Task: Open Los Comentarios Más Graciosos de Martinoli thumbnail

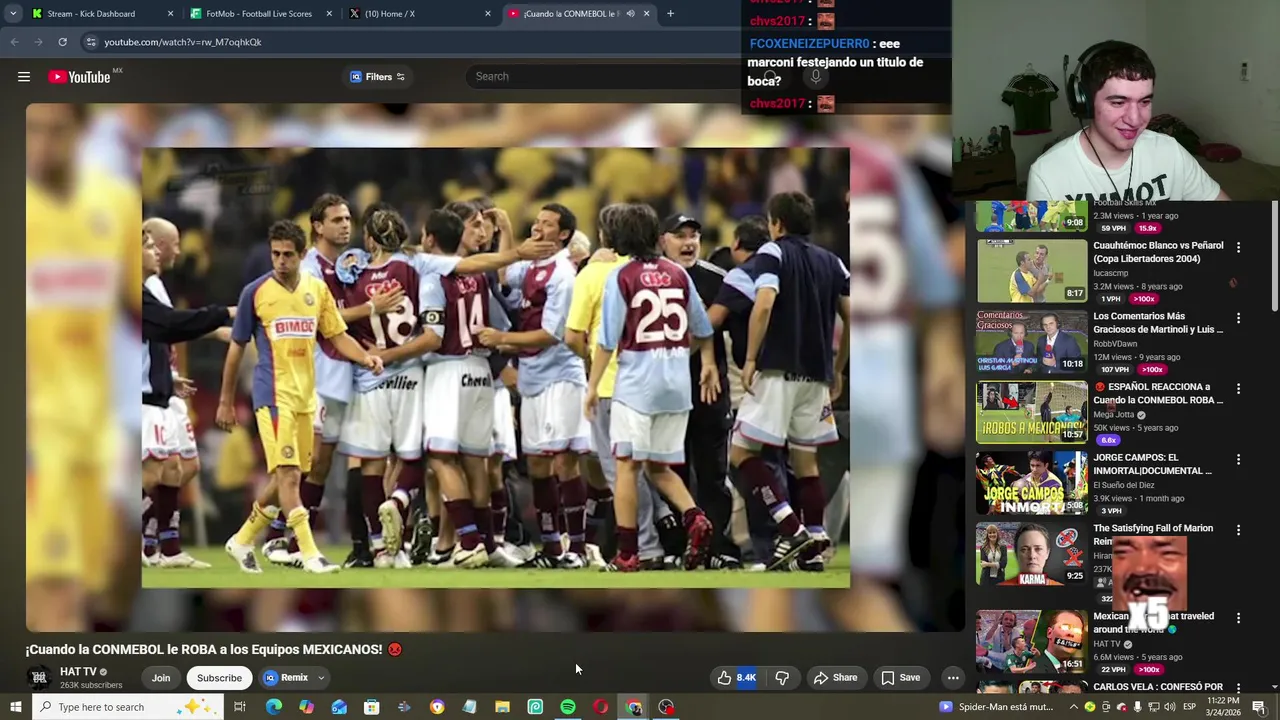Action: tap(1031, 342)
